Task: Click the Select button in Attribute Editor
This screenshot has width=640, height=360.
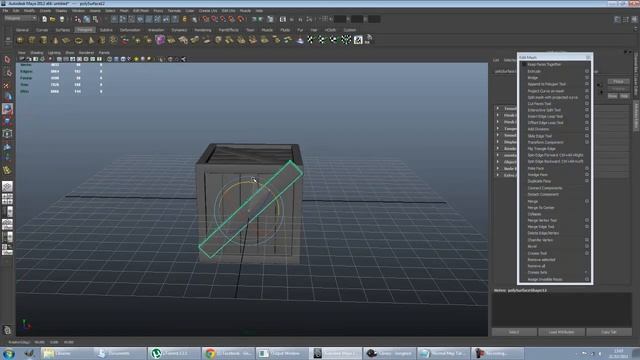Action: pyautogui.click(x=514, y=332)
